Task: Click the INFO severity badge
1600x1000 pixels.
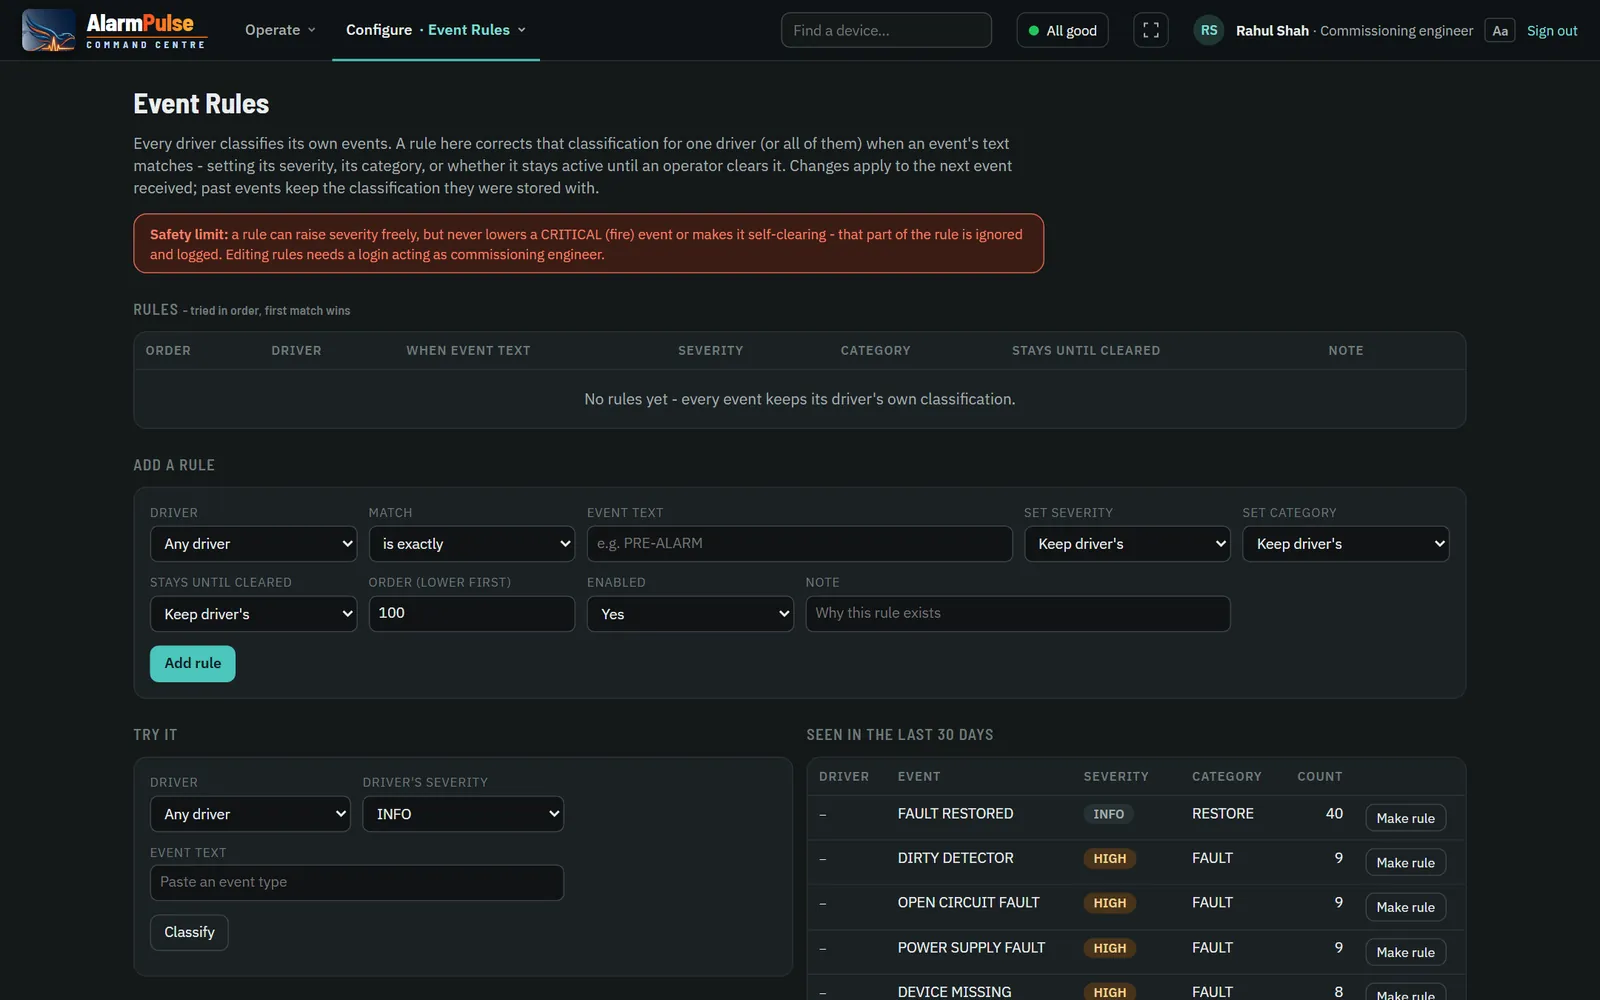Action: [1108, 814]
